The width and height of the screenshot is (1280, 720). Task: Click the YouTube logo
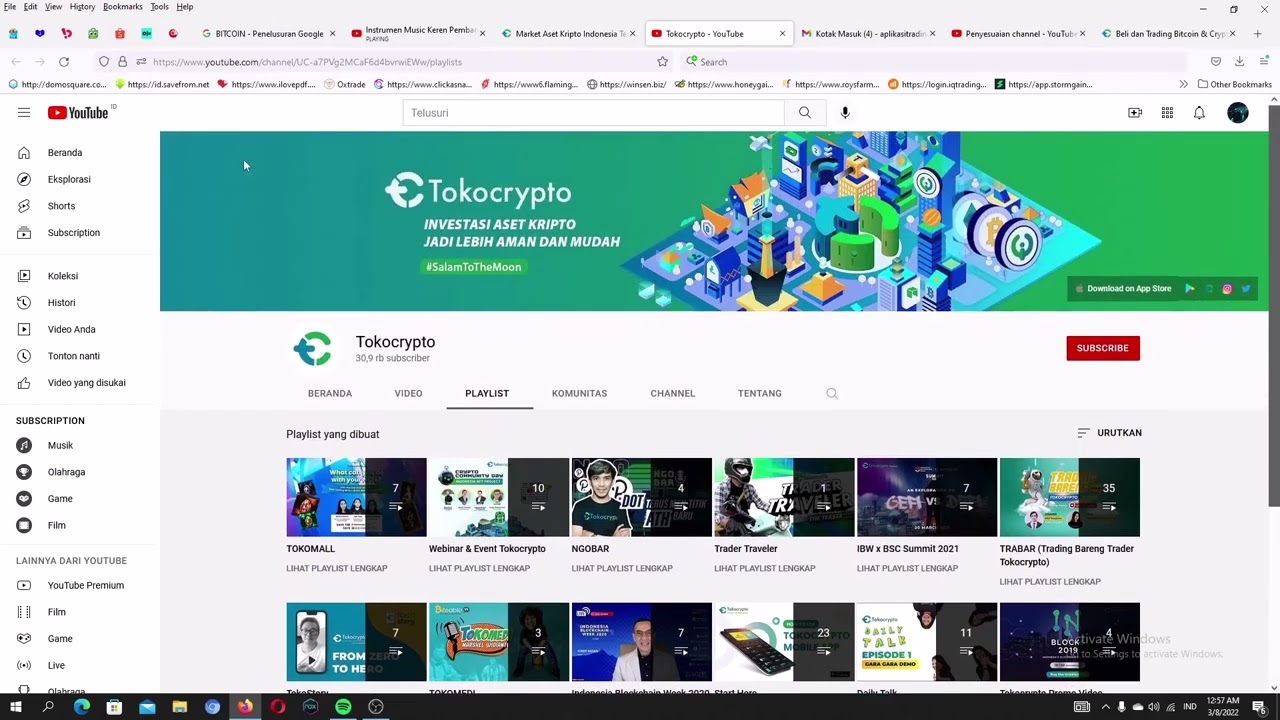(78, 113)
